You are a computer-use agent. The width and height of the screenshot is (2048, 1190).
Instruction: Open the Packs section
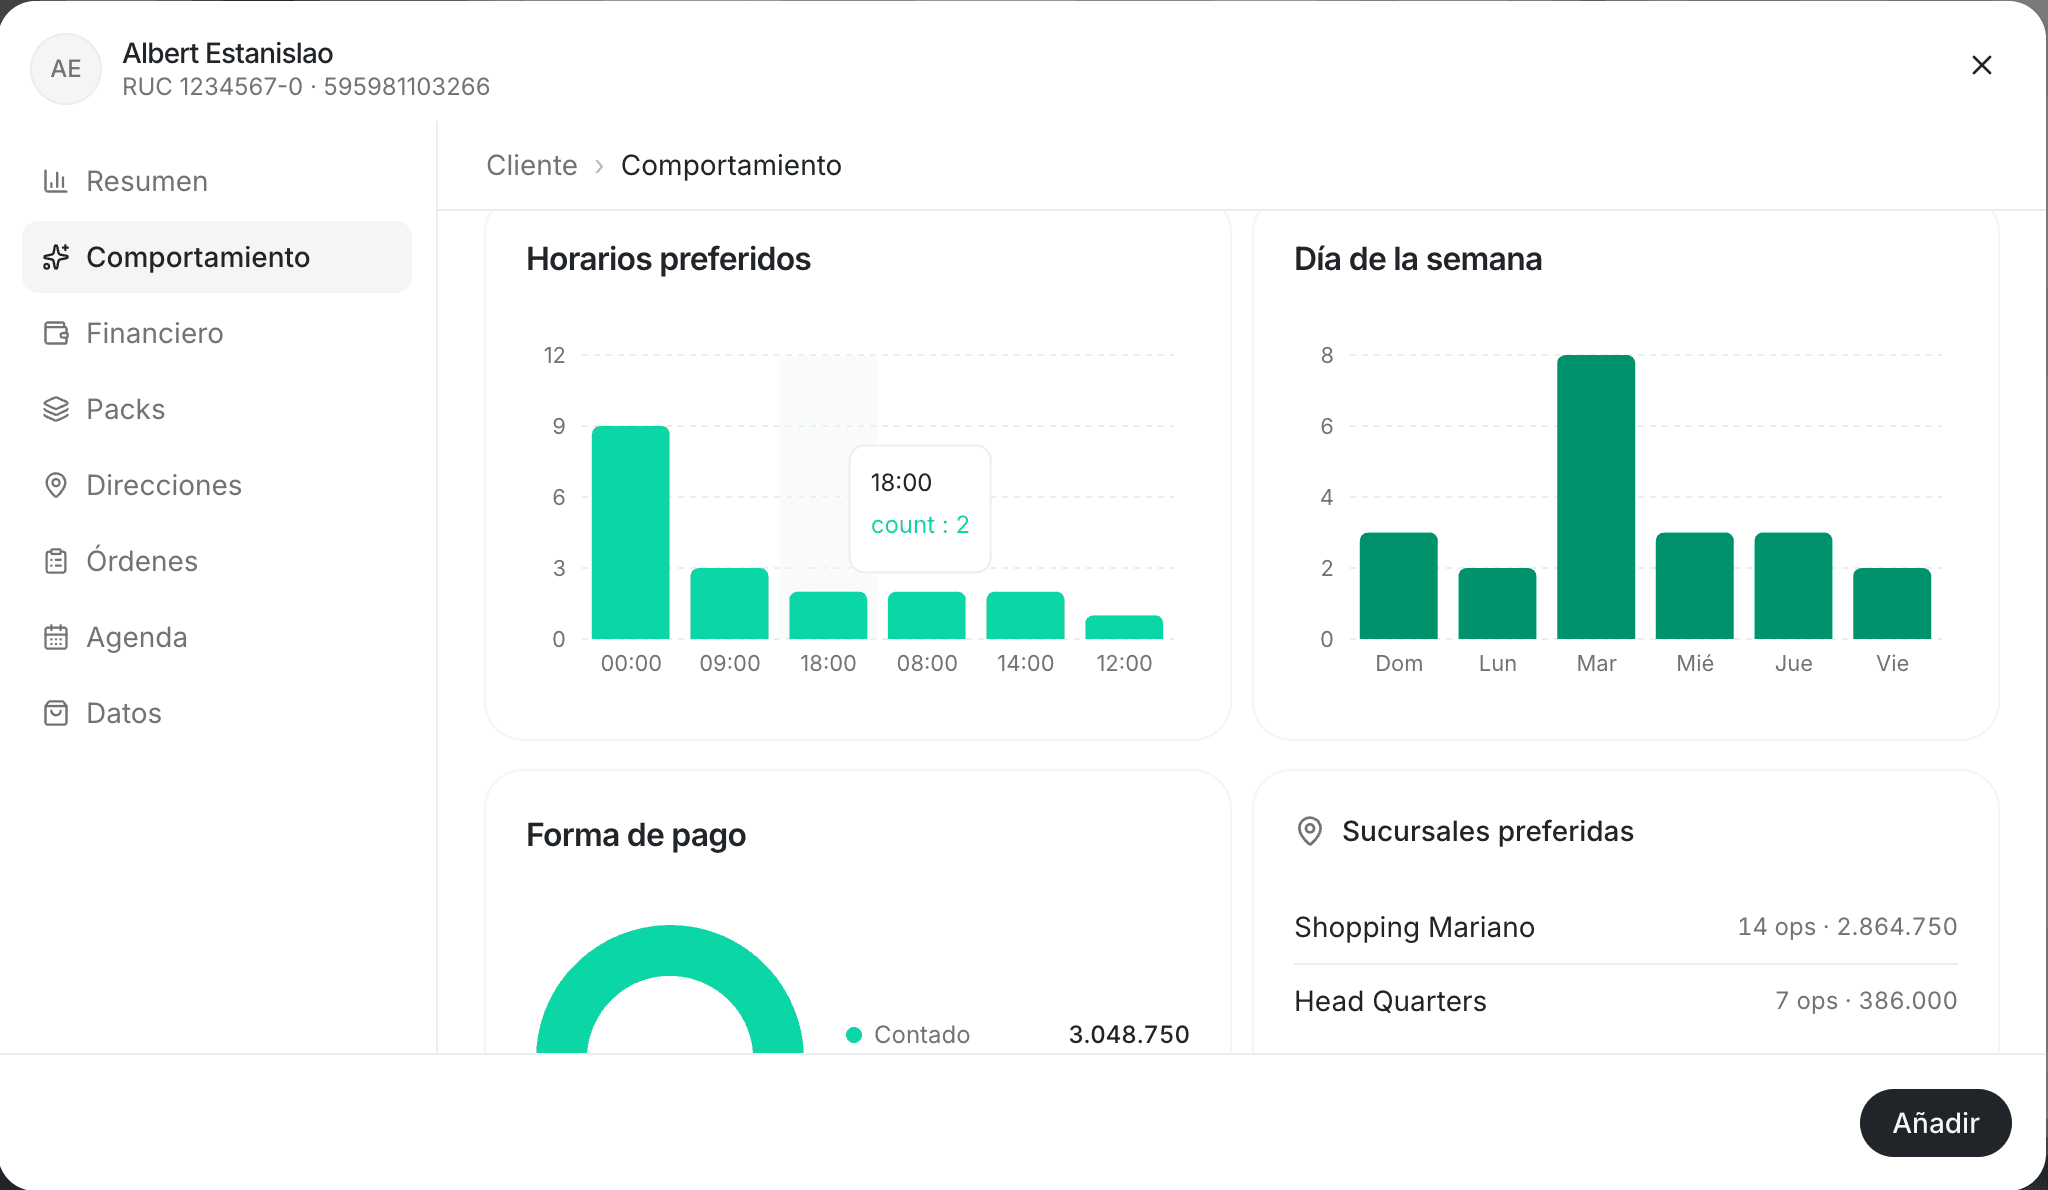[217, 409]
